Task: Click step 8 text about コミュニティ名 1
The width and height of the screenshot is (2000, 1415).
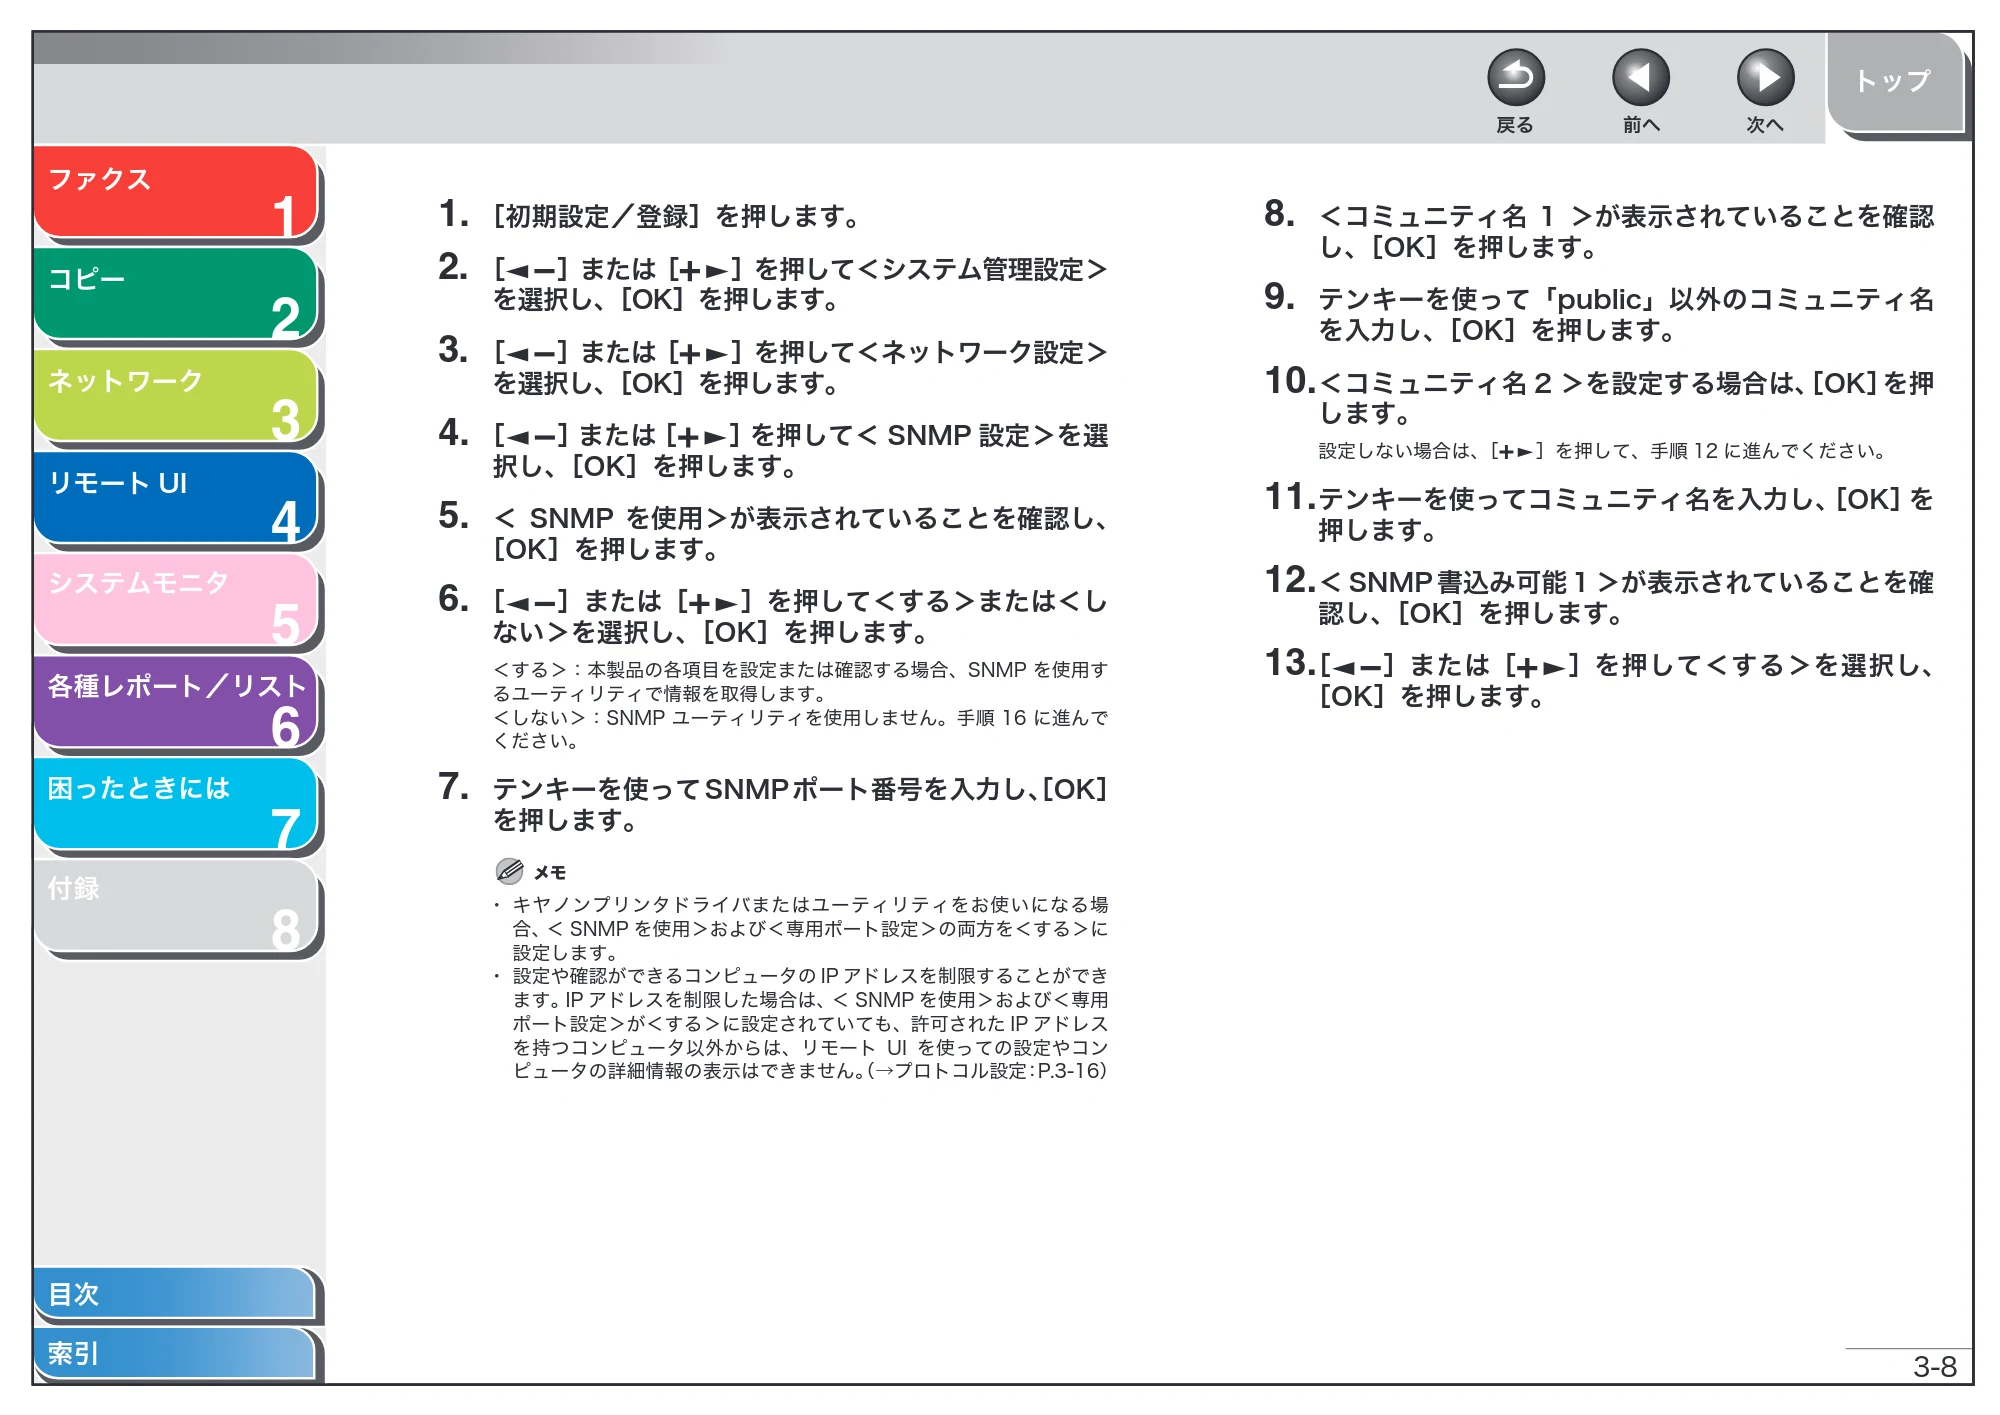Action: click(x=1626, y=231)
